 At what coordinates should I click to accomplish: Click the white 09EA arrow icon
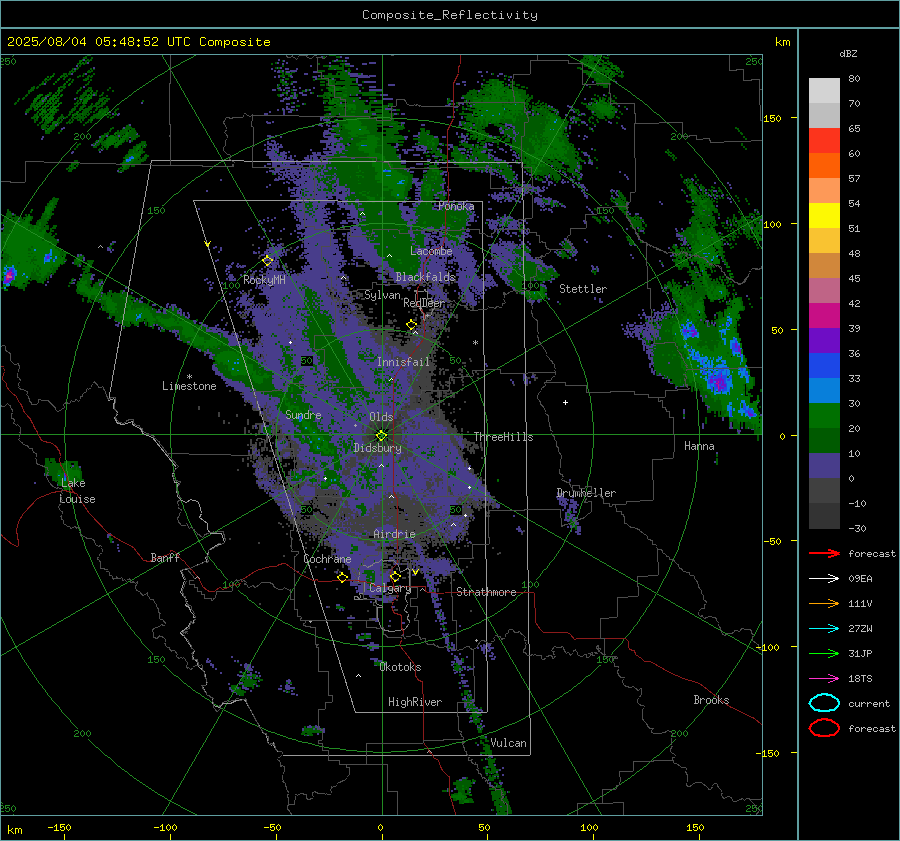click(x=824, y=579)
